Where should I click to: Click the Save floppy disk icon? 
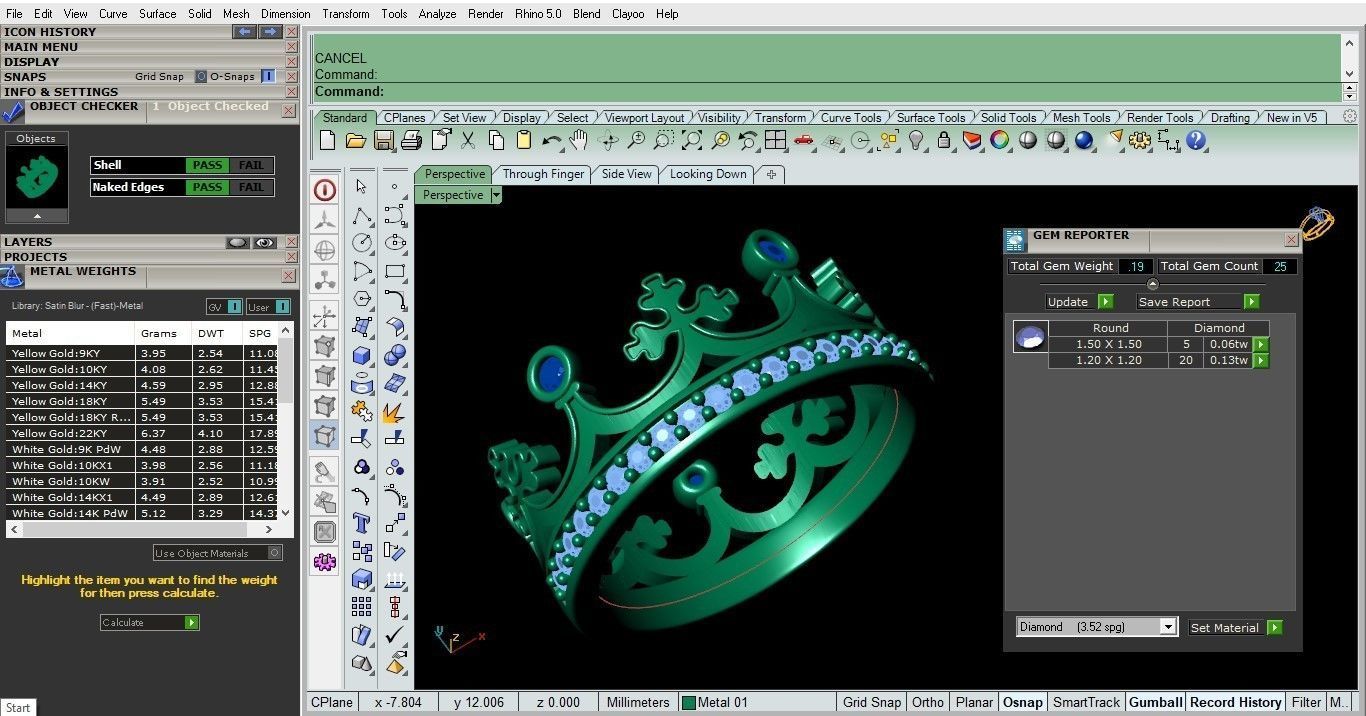[x=383, y=141]
